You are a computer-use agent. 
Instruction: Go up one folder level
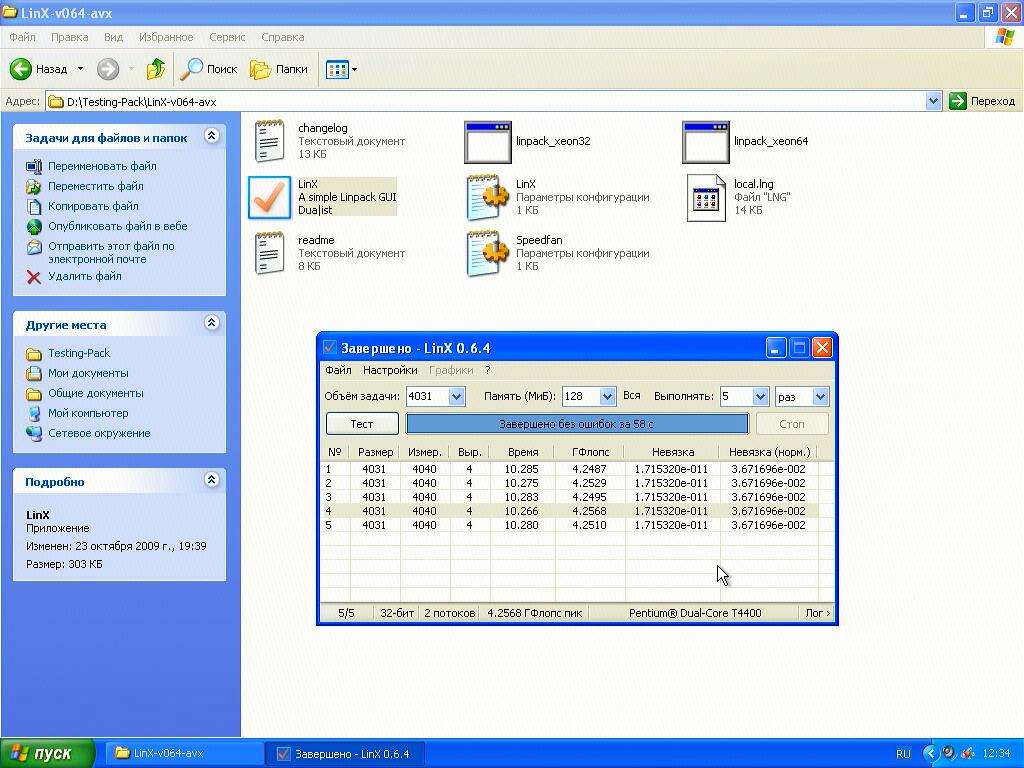click(155, 69)
